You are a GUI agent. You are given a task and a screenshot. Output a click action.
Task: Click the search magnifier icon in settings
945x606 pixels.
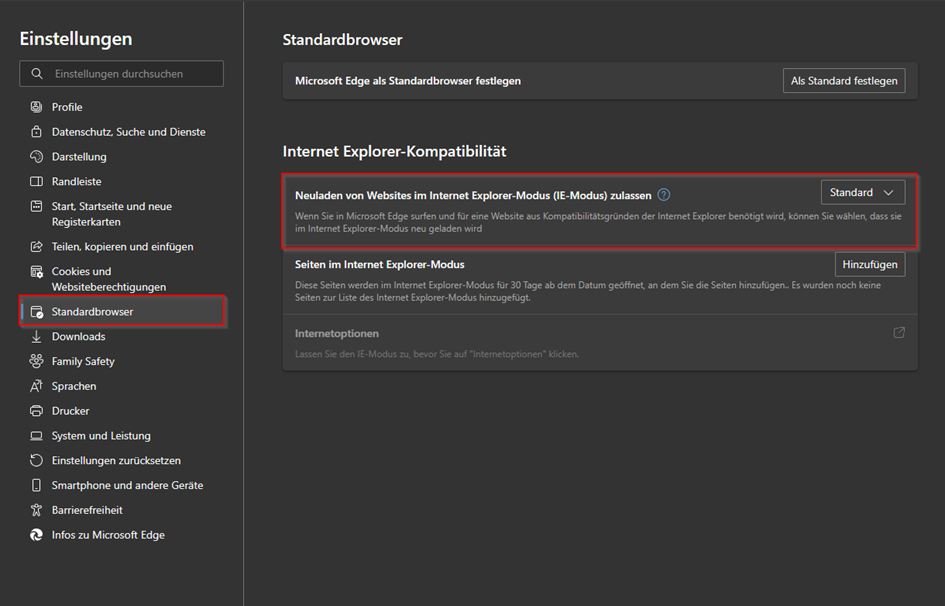tap(37, 73)
